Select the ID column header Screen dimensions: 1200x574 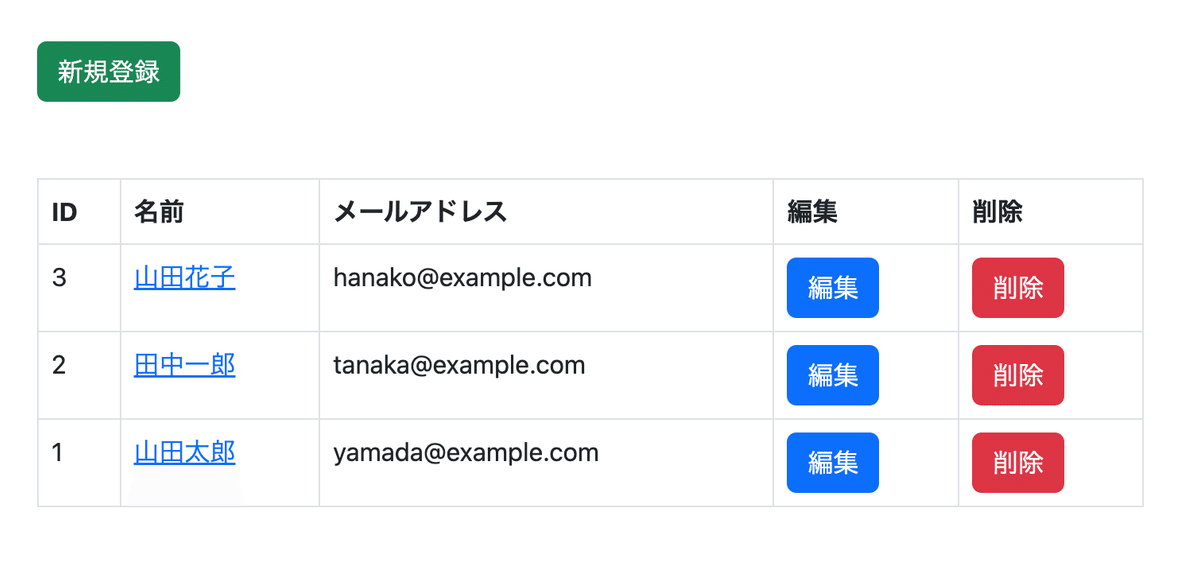pyautogui.click(x=79, y=211)
